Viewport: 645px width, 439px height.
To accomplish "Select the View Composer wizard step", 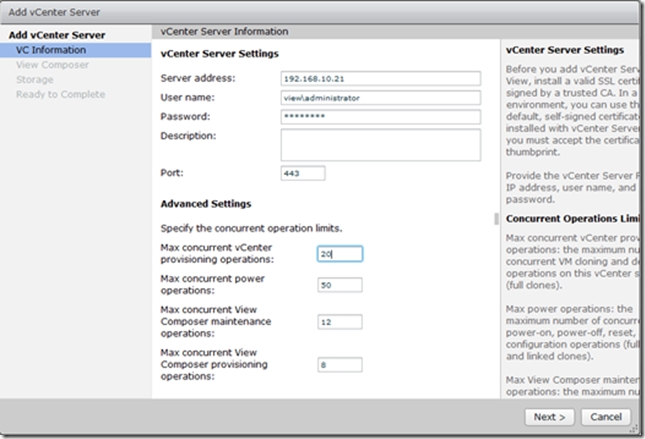I will [x=52, y=65].
